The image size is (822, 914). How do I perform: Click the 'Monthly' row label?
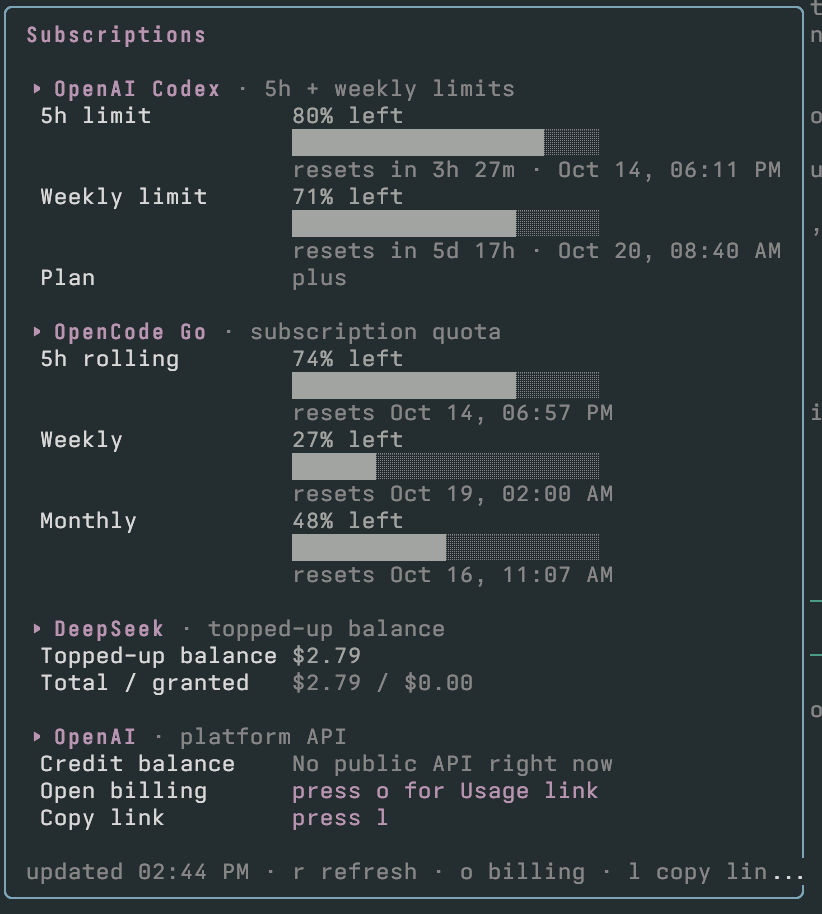89,521
